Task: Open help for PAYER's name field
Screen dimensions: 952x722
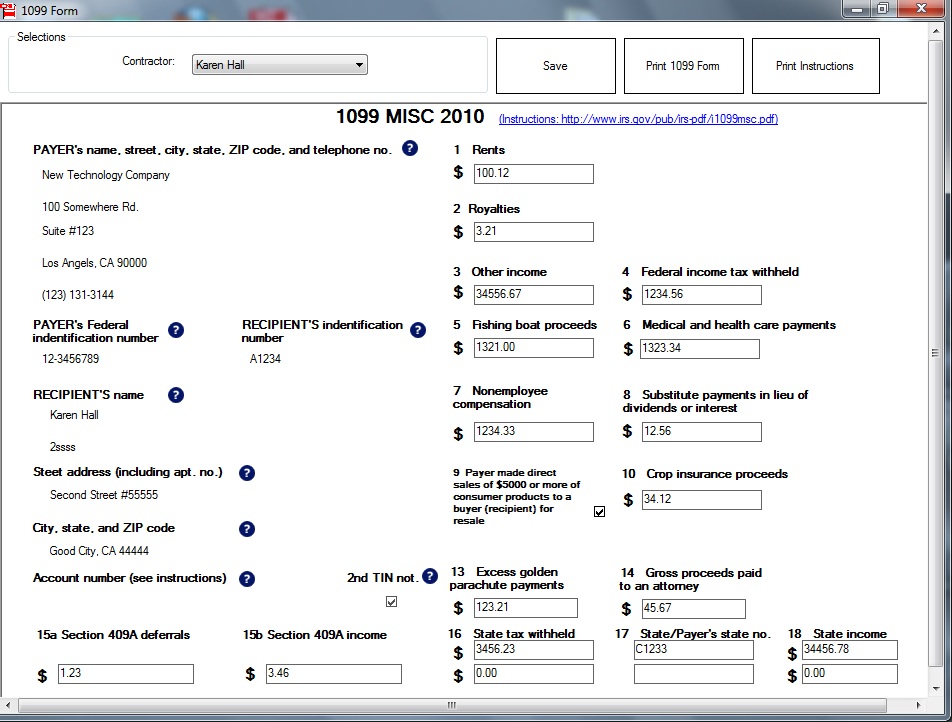Action: (x=410, y=148)
